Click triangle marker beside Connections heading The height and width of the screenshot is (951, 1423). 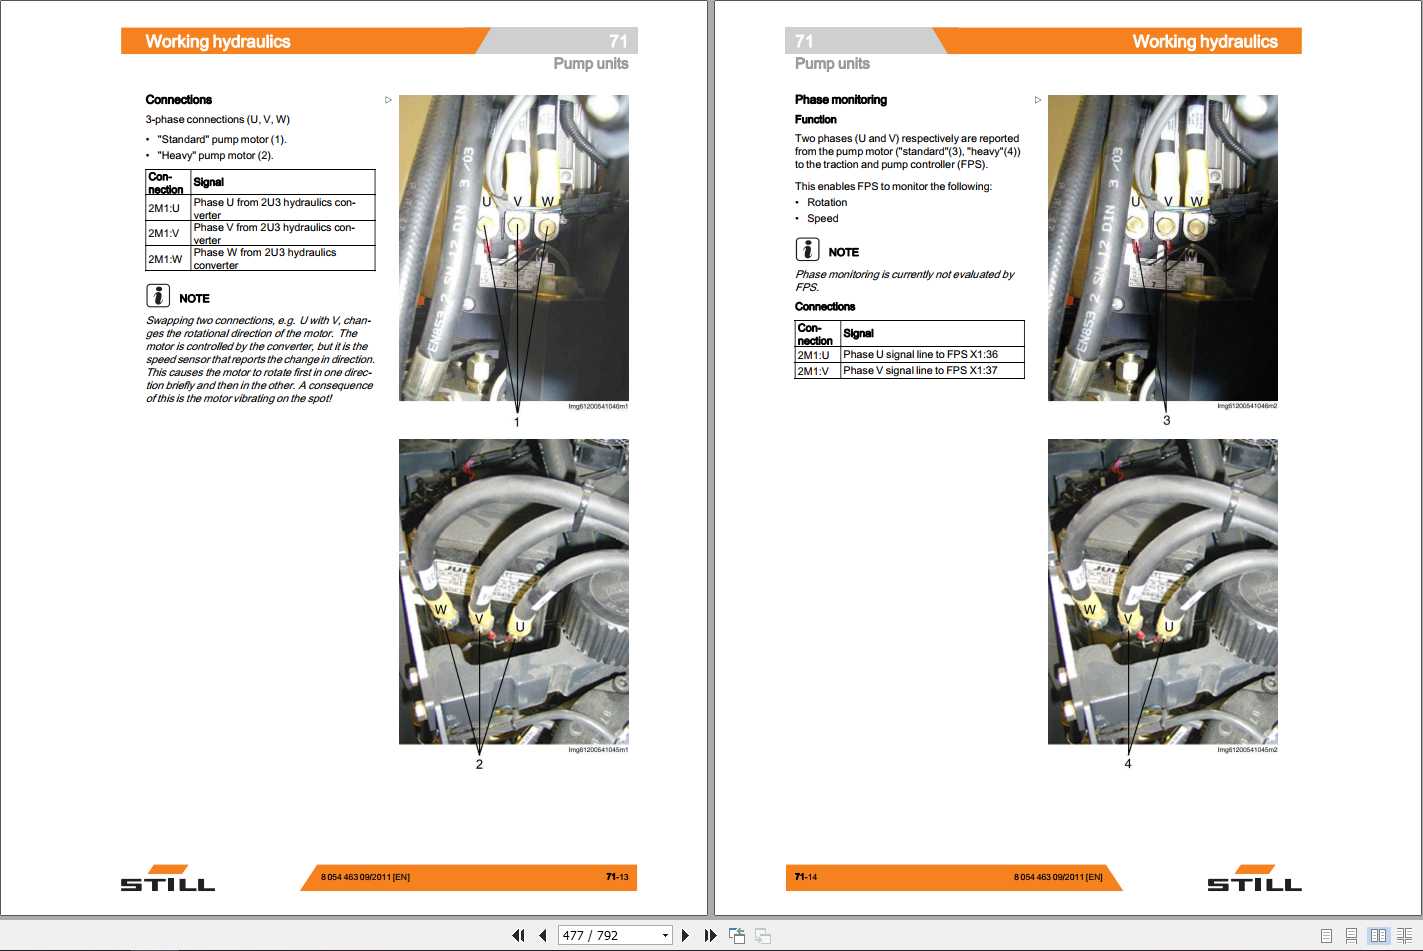(388, 100)
